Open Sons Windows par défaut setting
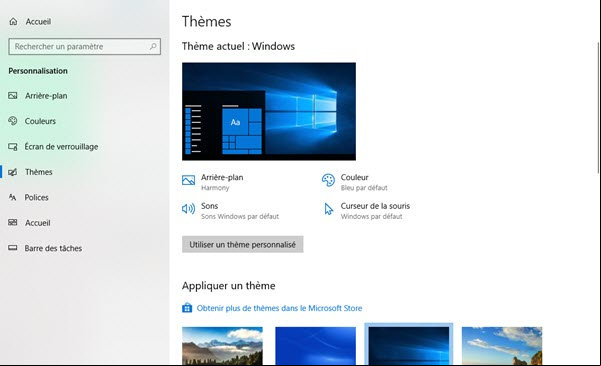The width and height of the screenshot is (601, 366). pyautogui.click(x=230, y=211)
